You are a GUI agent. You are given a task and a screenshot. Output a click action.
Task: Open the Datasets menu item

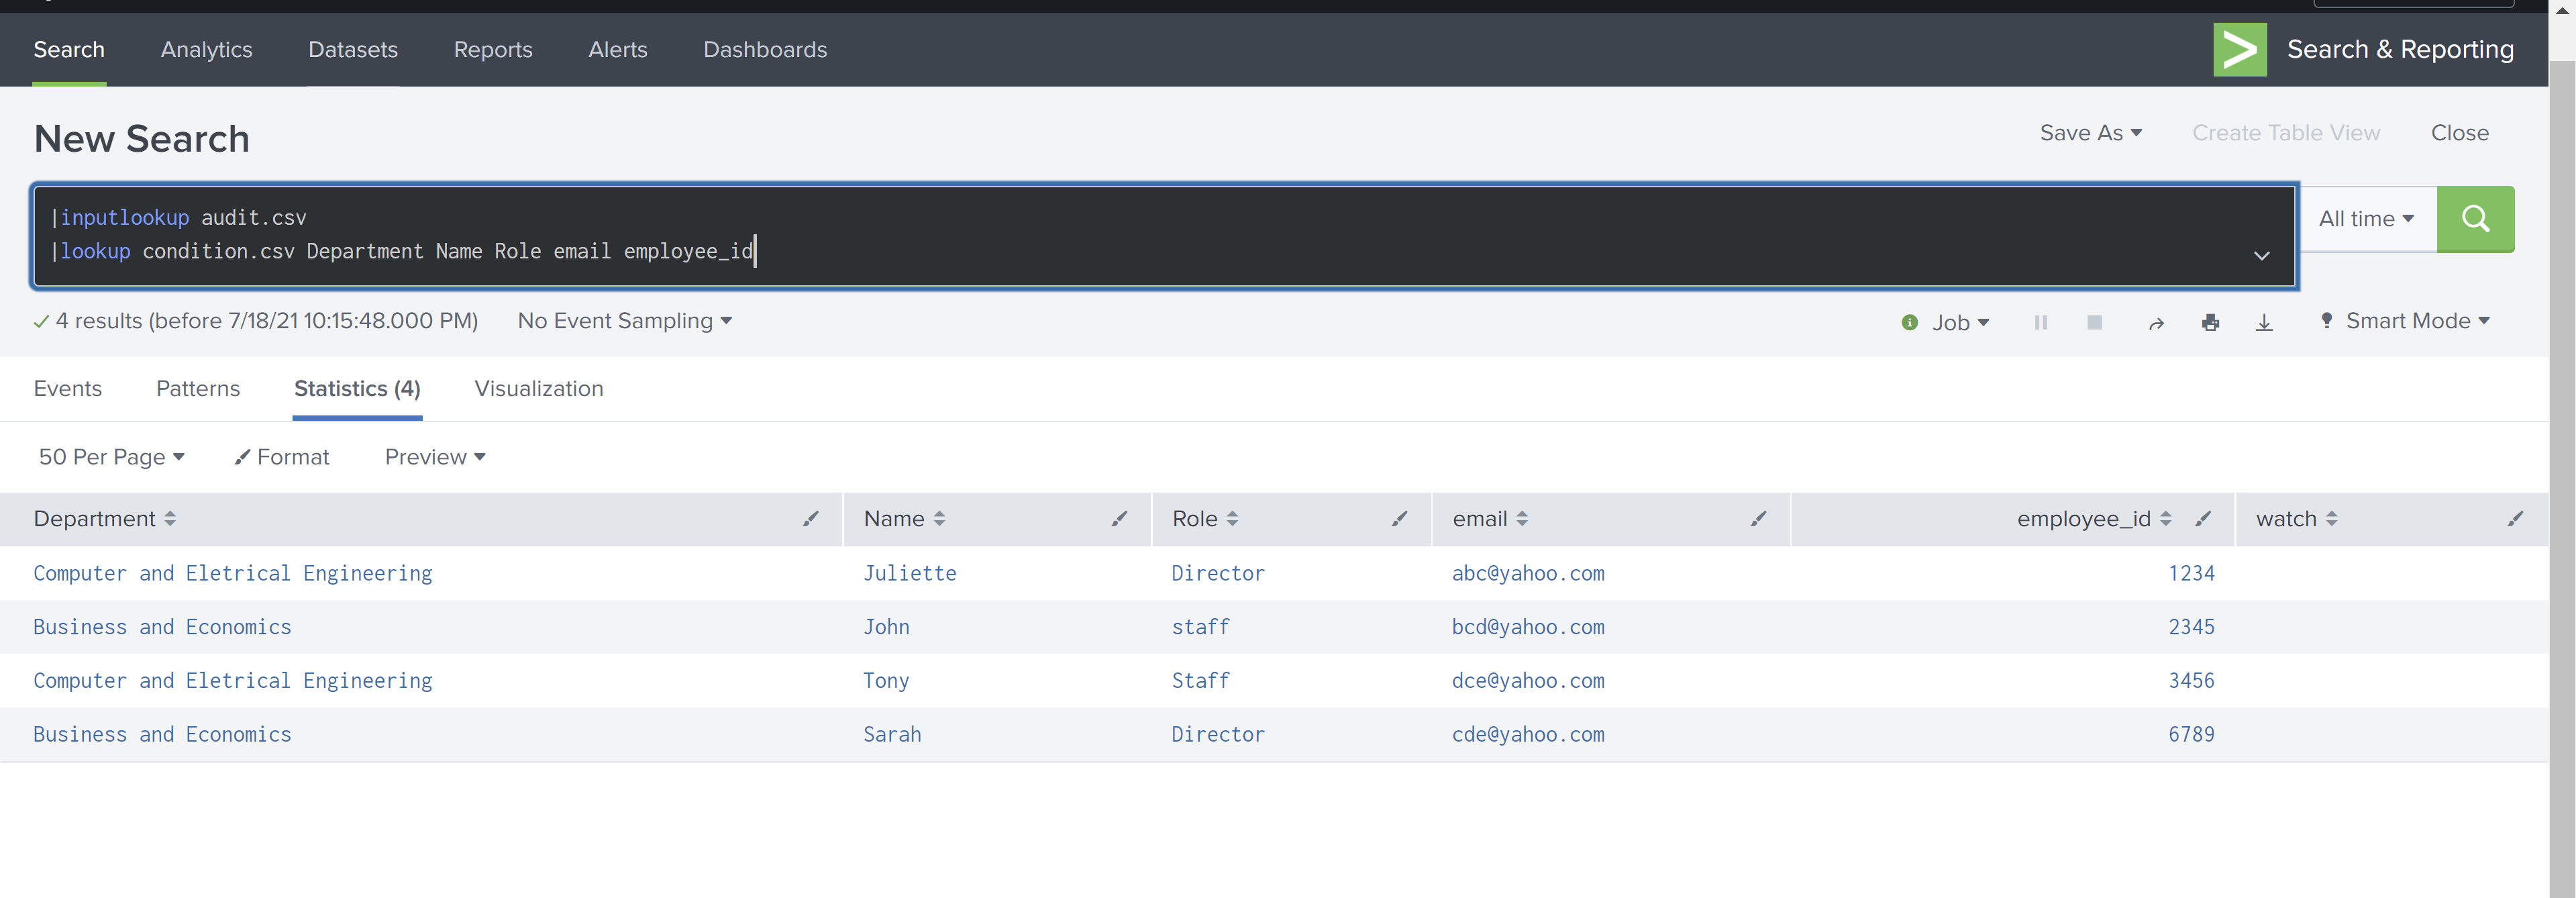353,49
